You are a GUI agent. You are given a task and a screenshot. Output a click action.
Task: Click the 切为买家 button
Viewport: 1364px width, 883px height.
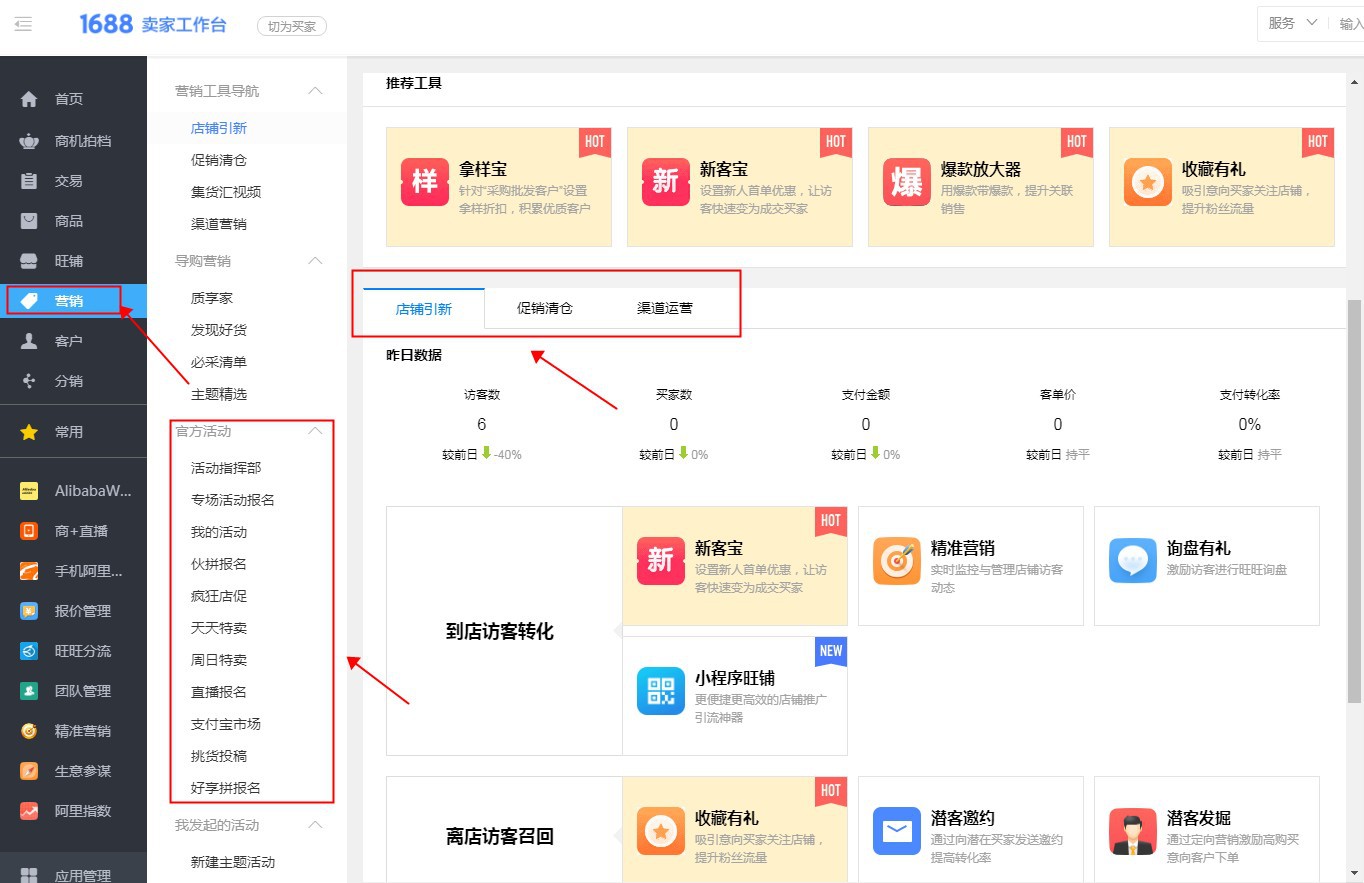292,27
